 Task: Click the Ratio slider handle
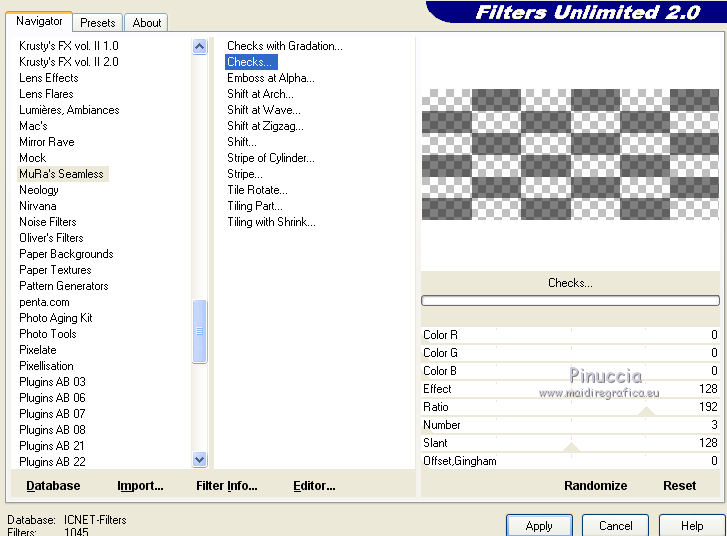(646, 412)
